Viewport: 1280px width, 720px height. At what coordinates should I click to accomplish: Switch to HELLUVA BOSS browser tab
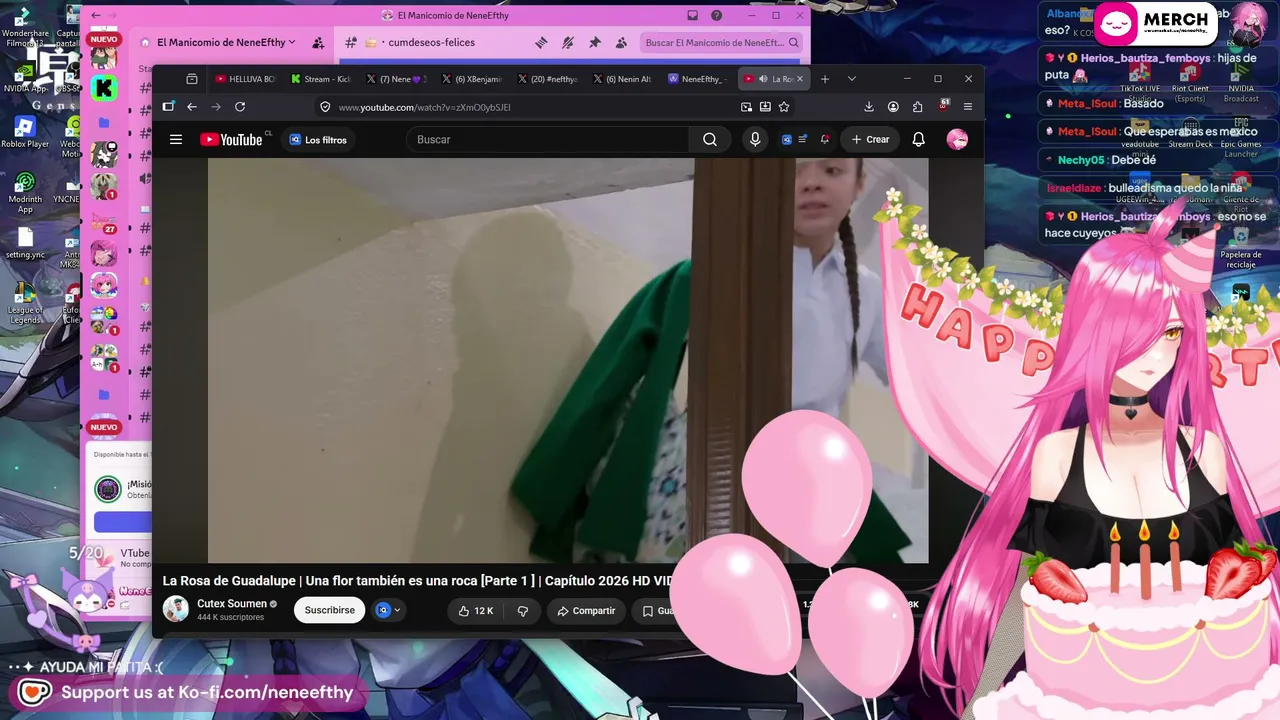coord(245,79)
